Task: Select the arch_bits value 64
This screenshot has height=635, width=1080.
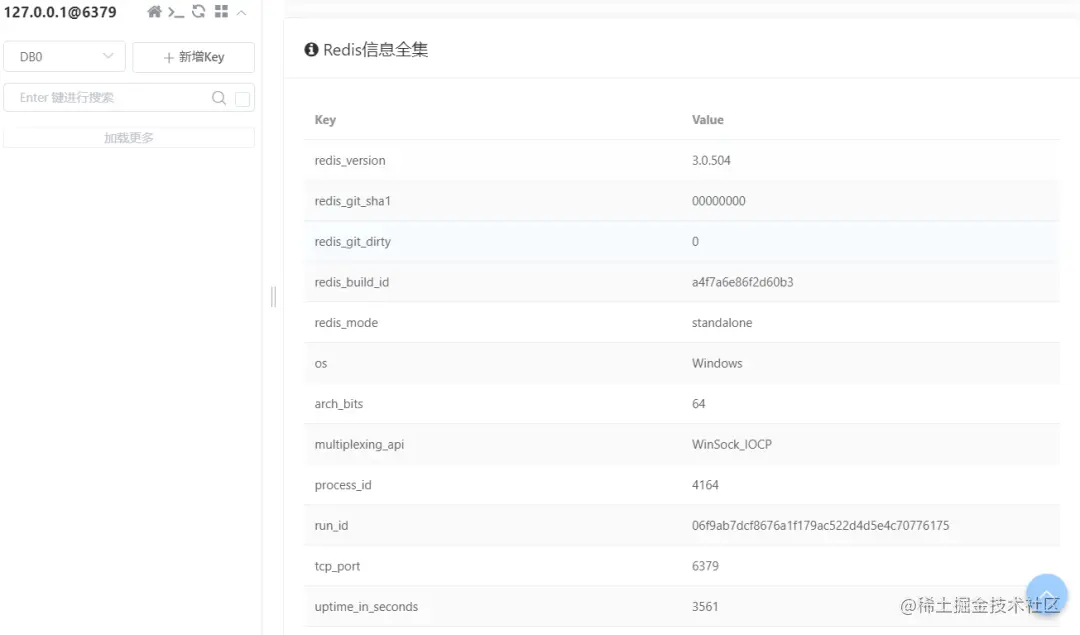Action: point(698,404)
